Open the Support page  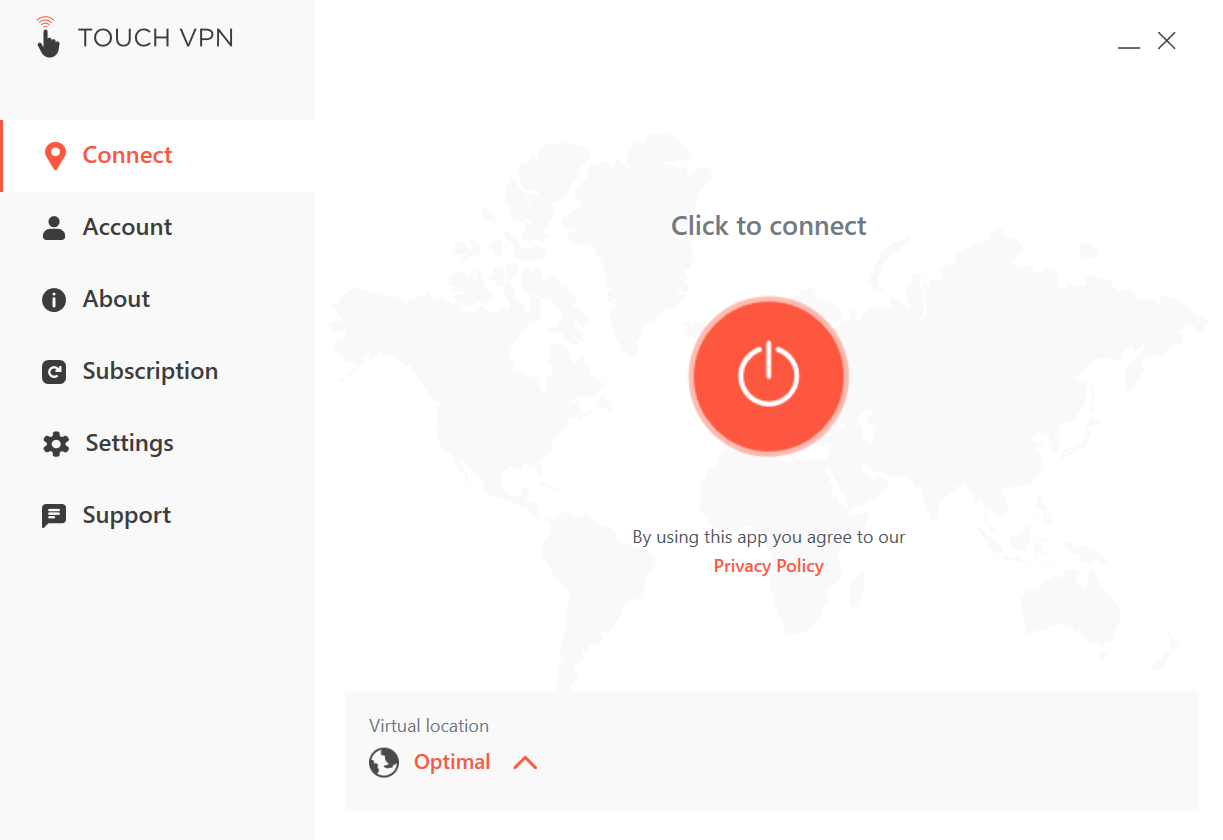pos(158,516)
